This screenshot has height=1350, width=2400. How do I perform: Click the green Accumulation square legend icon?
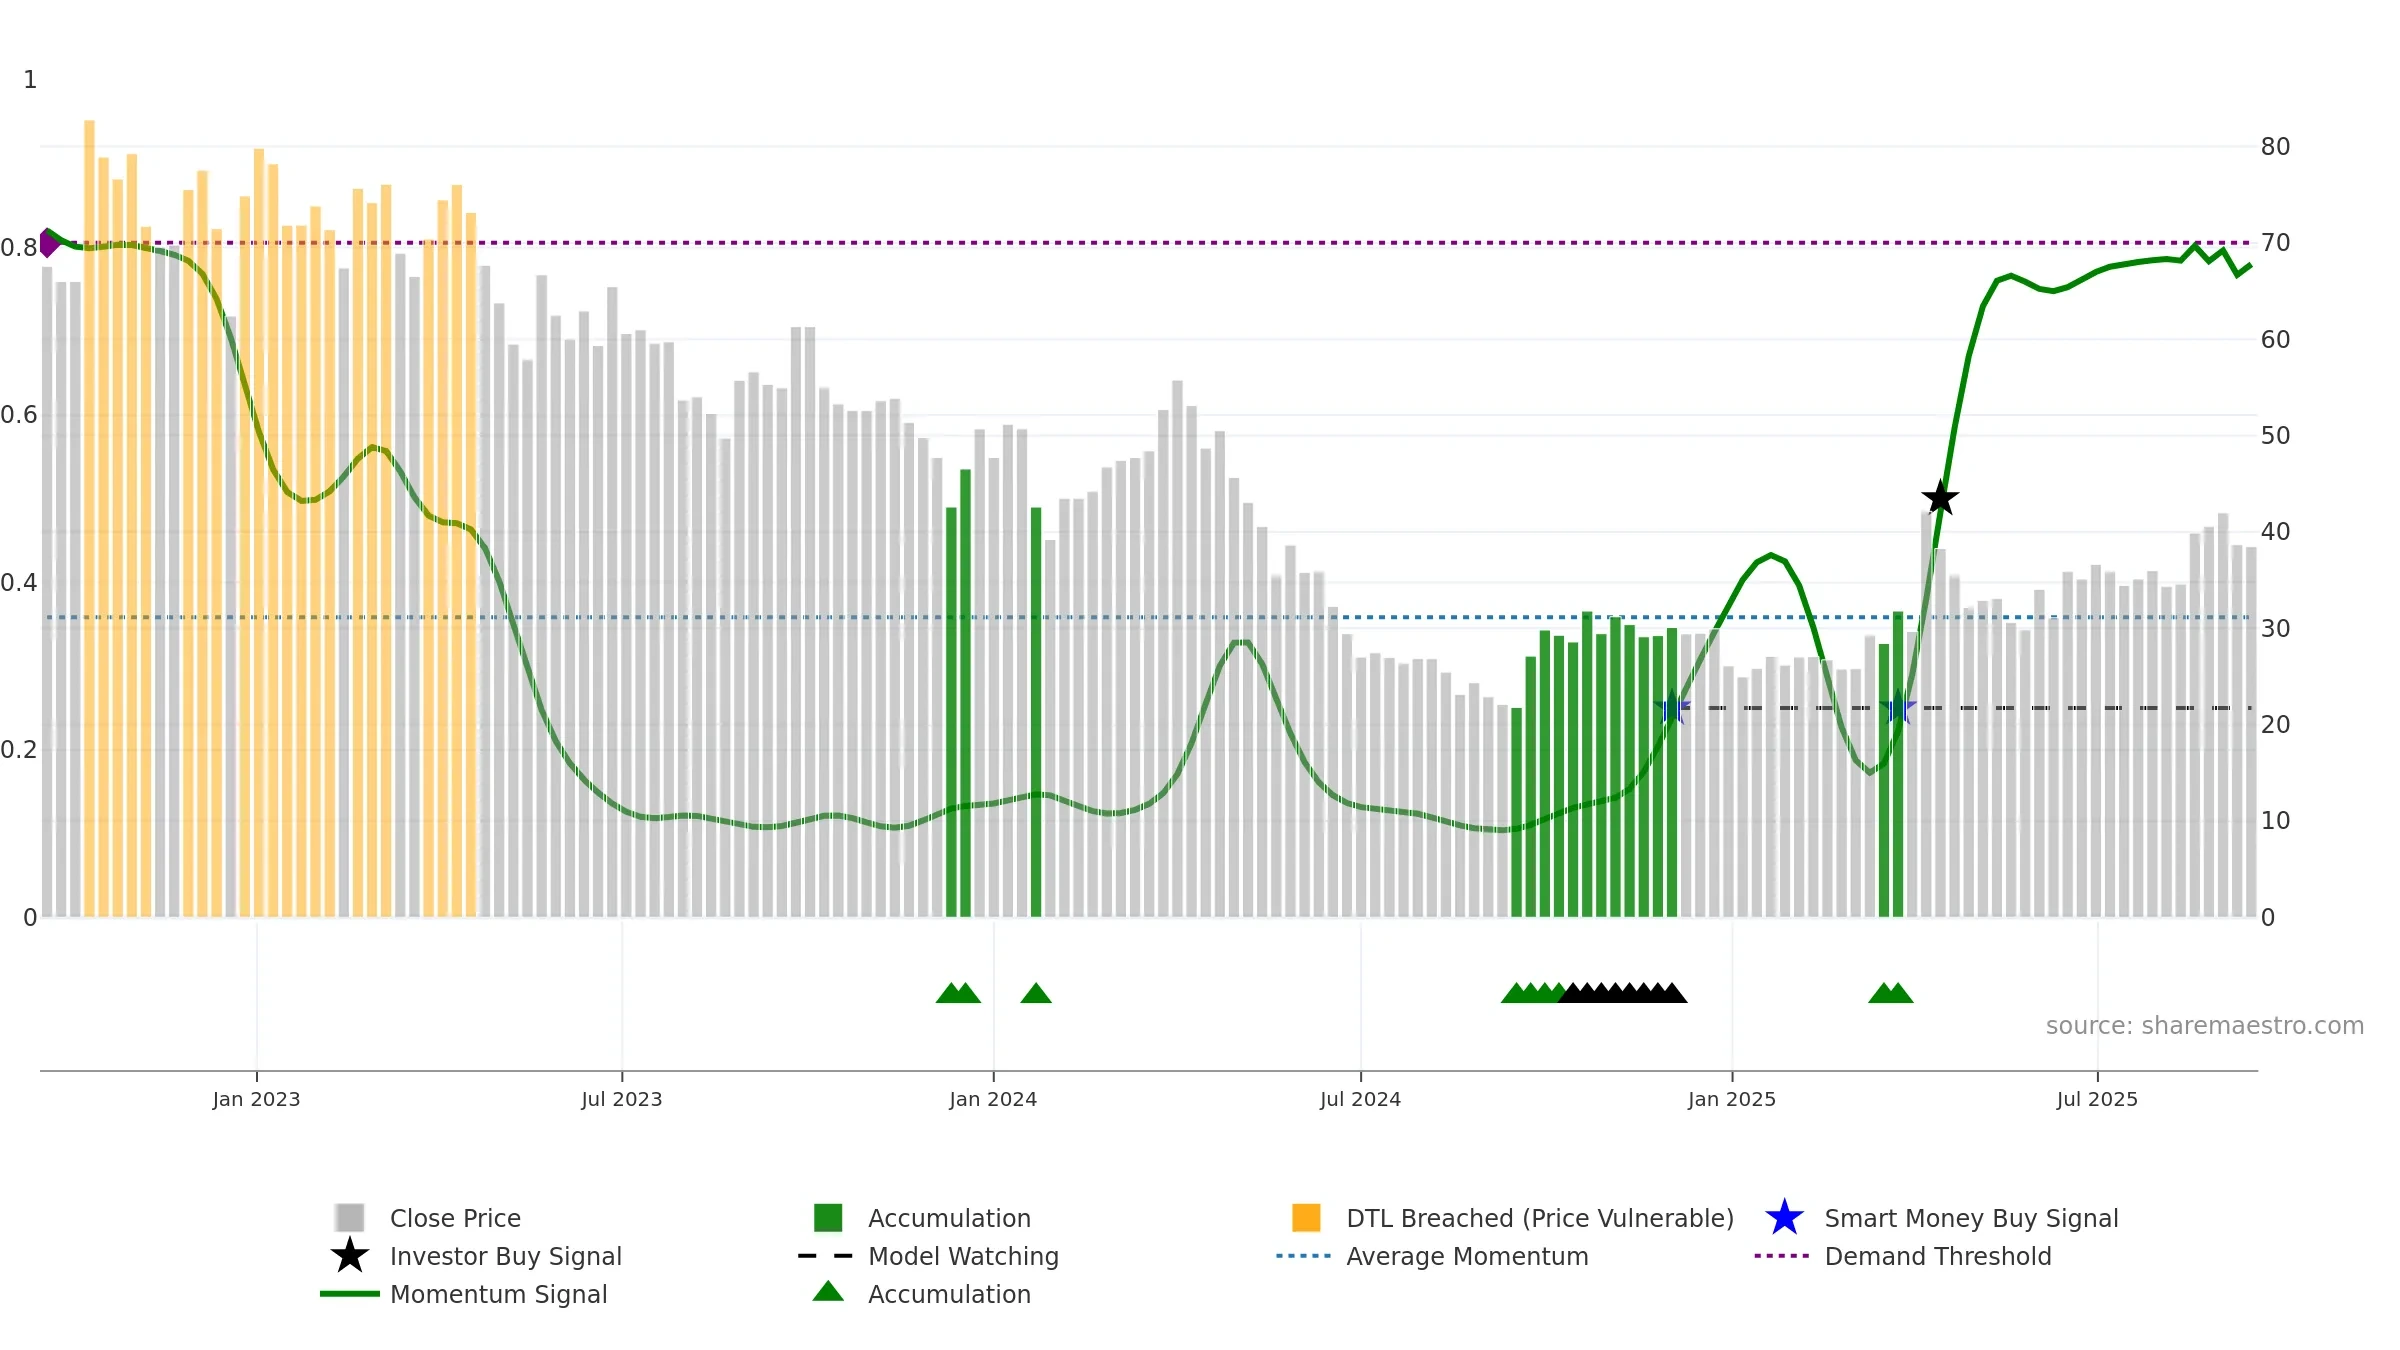coord(828,1218)
